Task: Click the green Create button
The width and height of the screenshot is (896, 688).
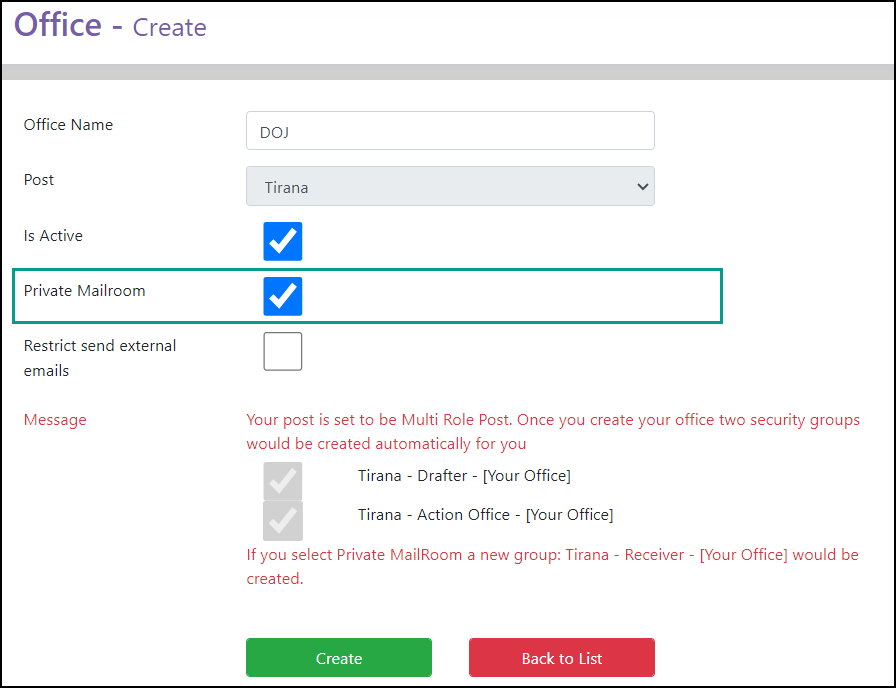Action: coord(339,658)
